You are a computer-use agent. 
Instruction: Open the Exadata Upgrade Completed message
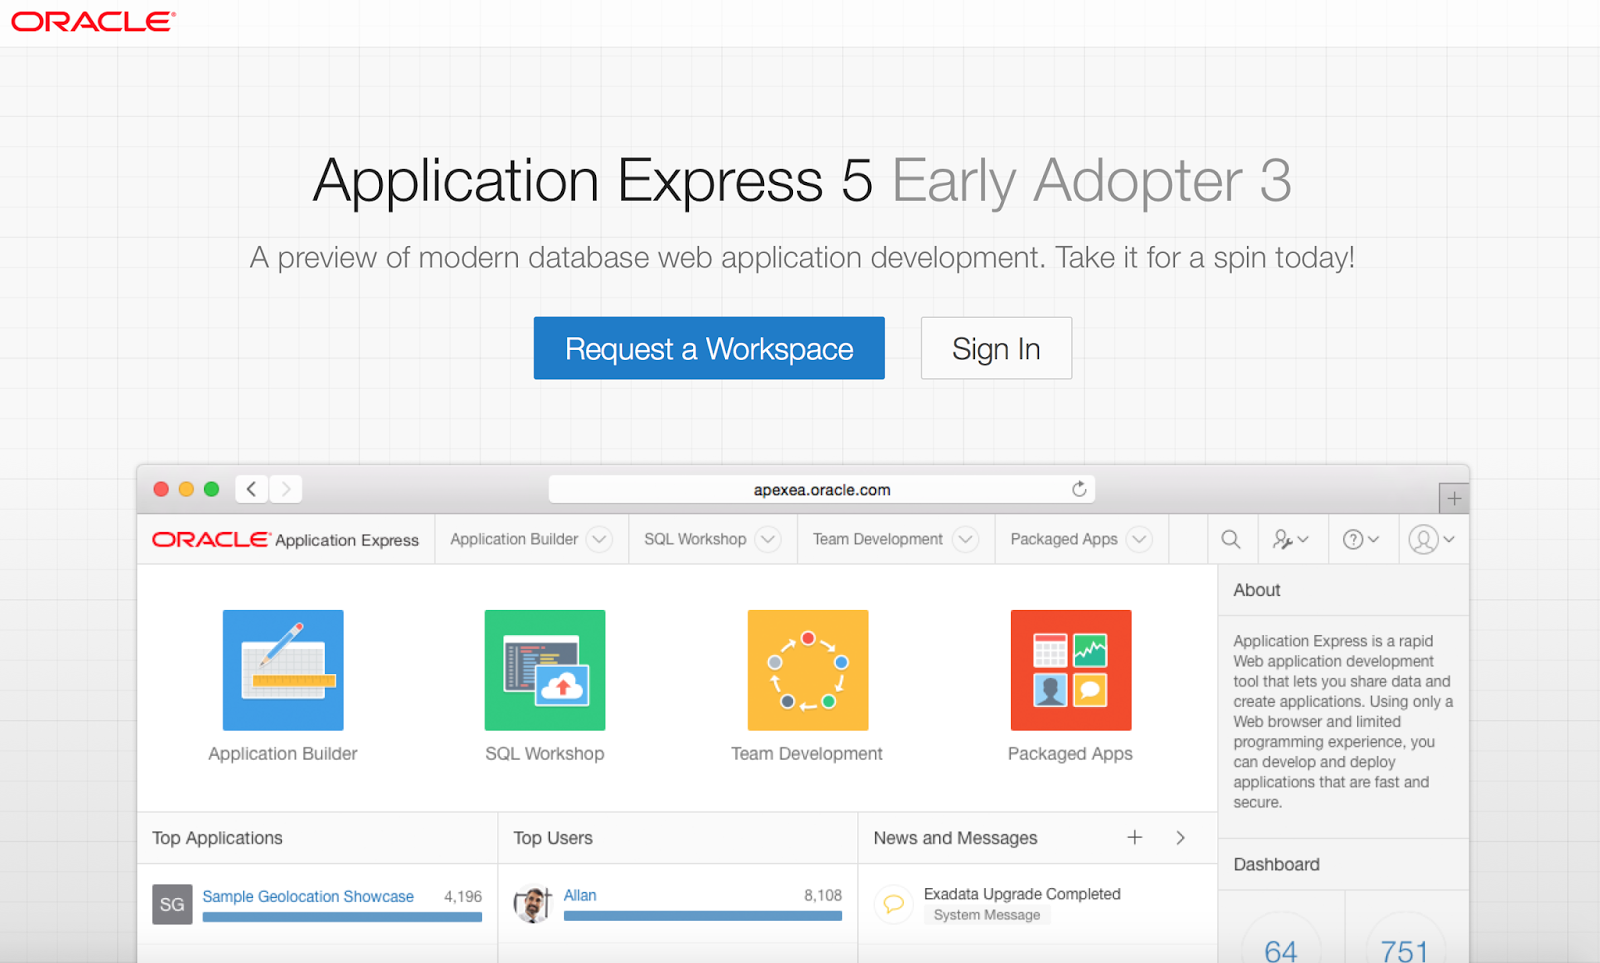pyautogui.click(x=1022, y=894)
